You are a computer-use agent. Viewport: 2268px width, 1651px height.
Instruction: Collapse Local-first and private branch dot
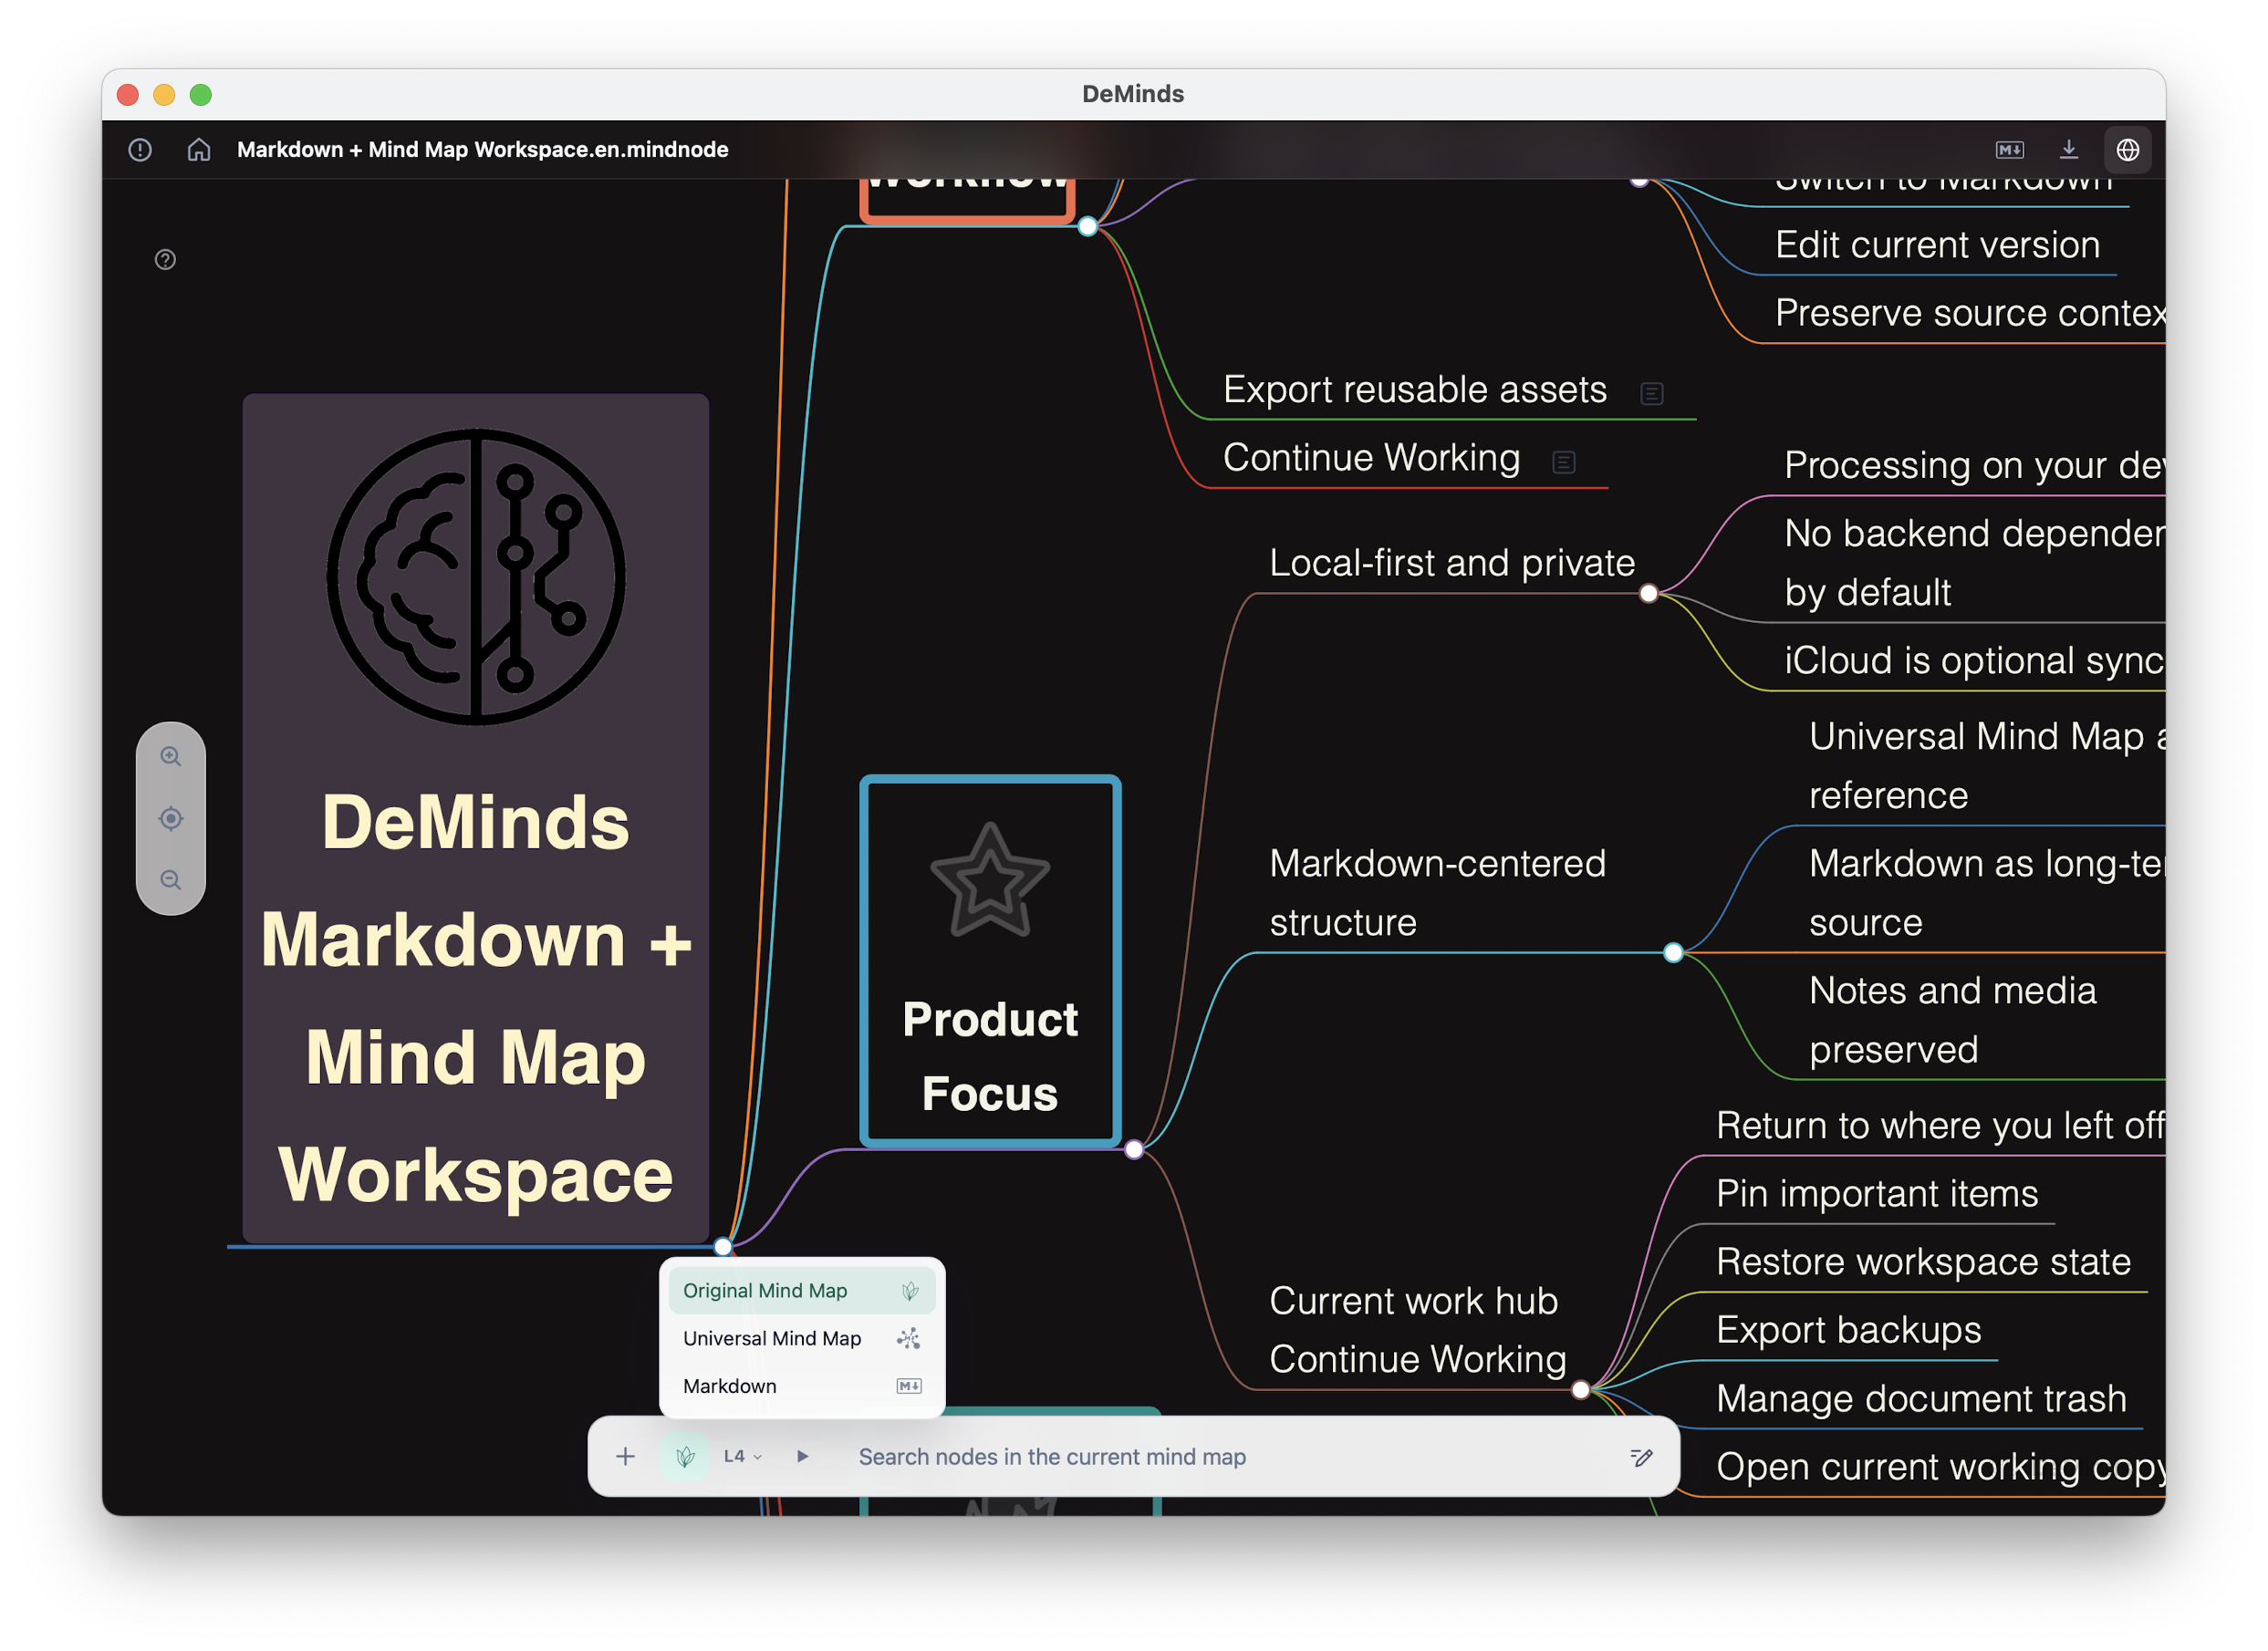pyautogui.click(x=1649, y=594)
